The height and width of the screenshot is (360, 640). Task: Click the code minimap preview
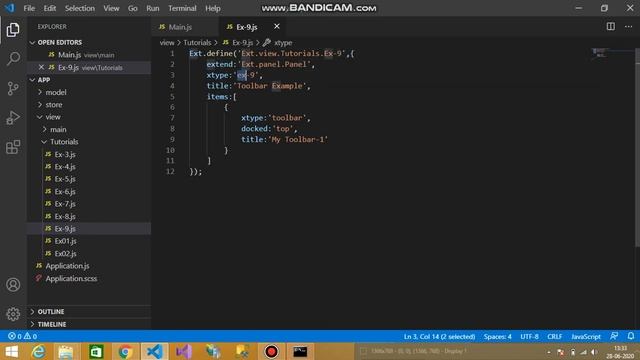pyautogui.click(x=600, y=53)
